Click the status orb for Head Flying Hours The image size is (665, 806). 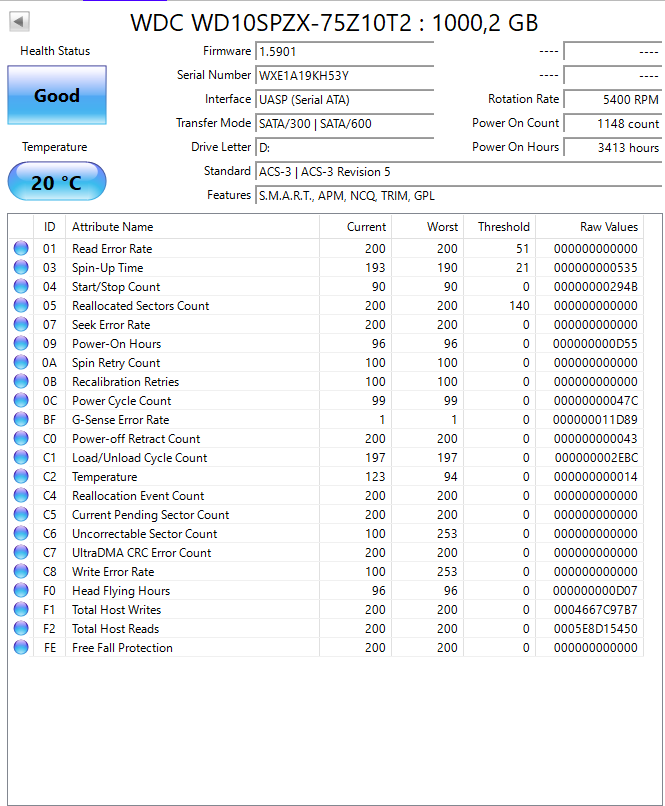pos(21,591)
